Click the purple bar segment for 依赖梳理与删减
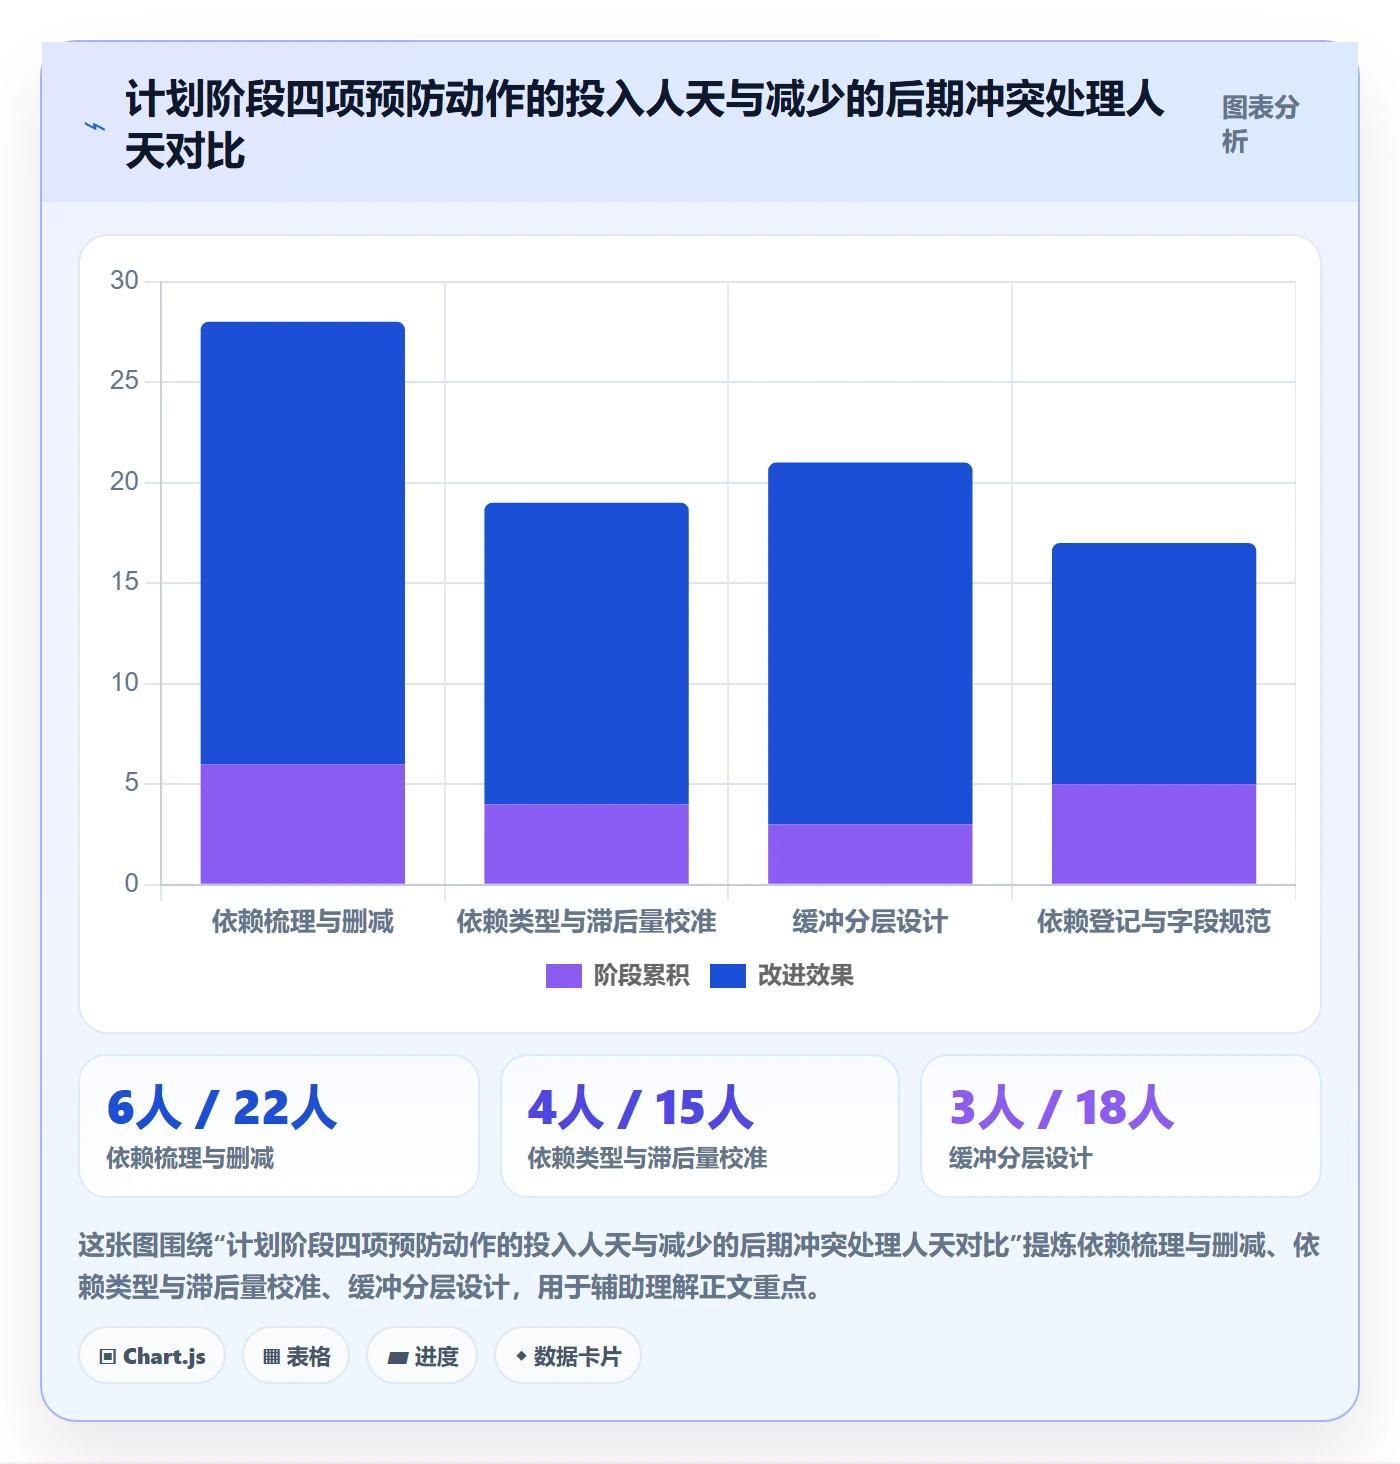The width and height of the screenshot is (1400, 1464). pos(303,824)
